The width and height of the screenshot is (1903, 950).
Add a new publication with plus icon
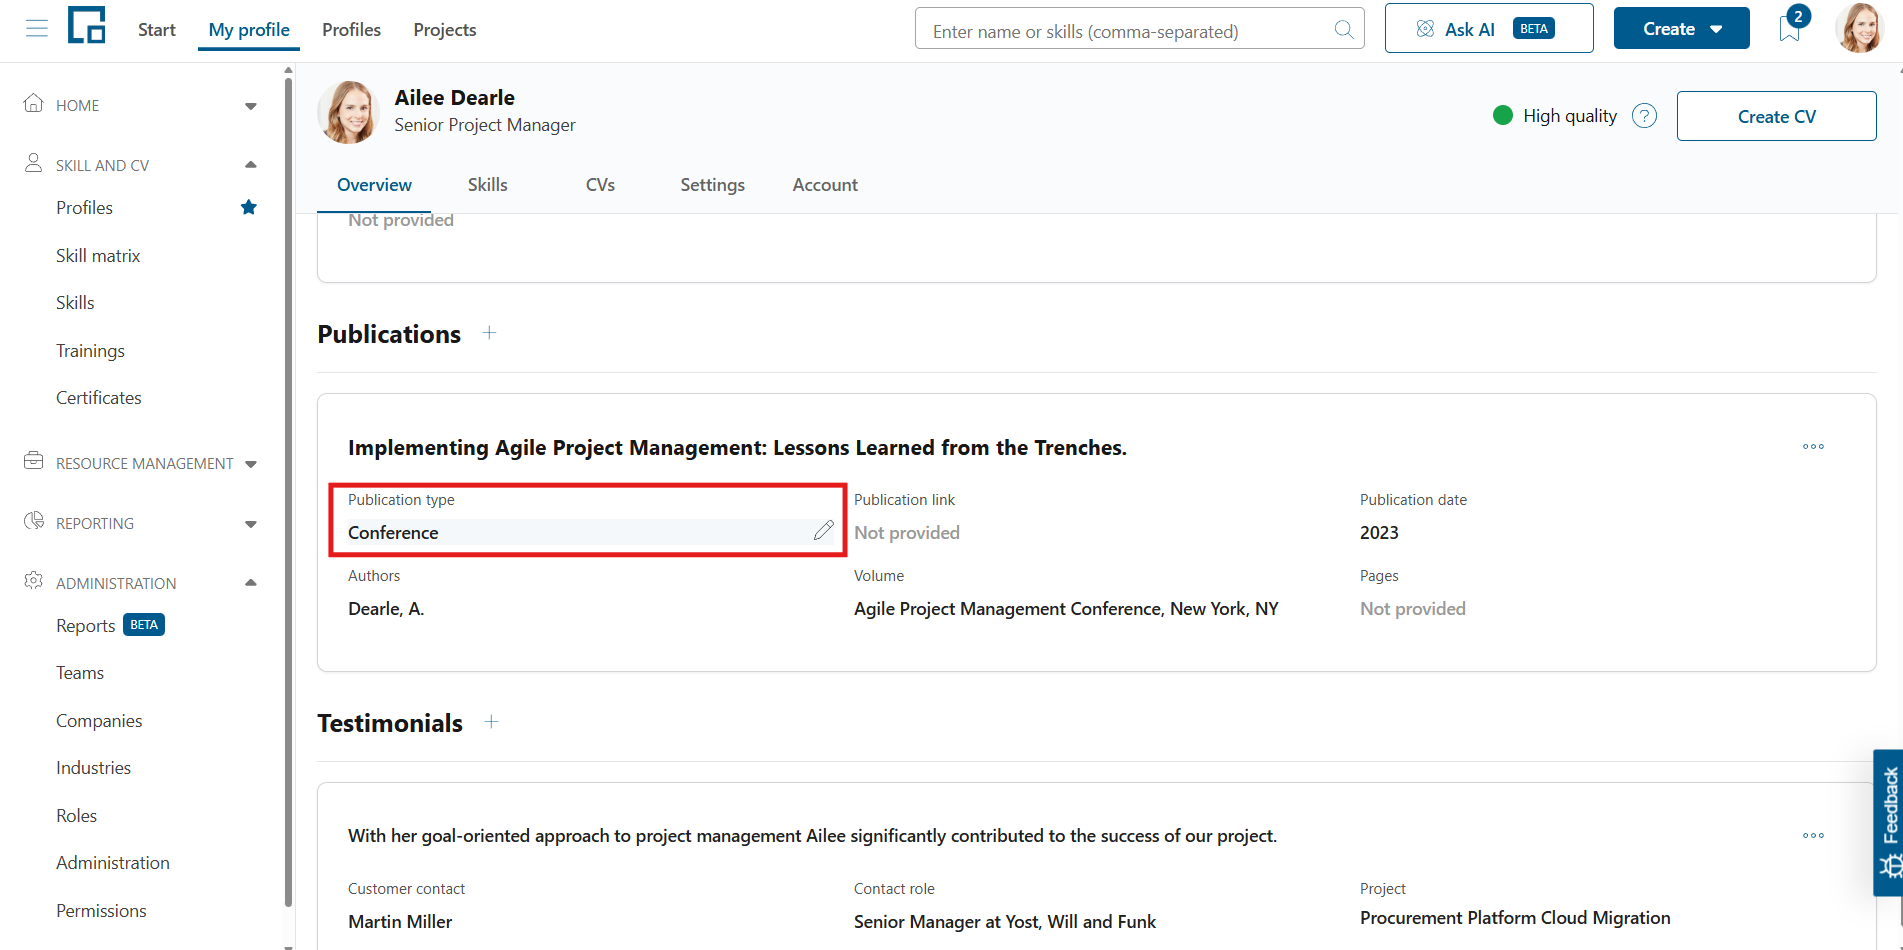click(489, 333)
